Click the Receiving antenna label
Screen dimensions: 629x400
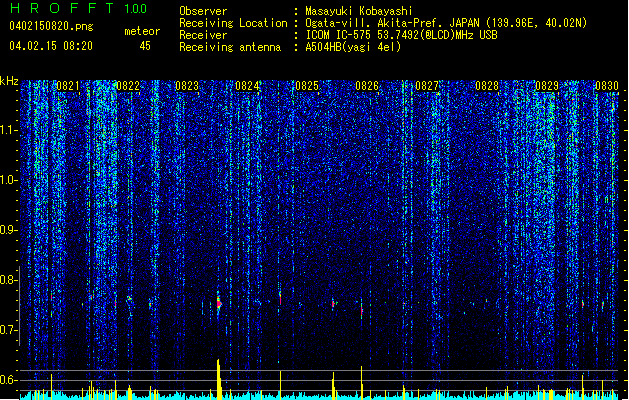click(230, 47)
